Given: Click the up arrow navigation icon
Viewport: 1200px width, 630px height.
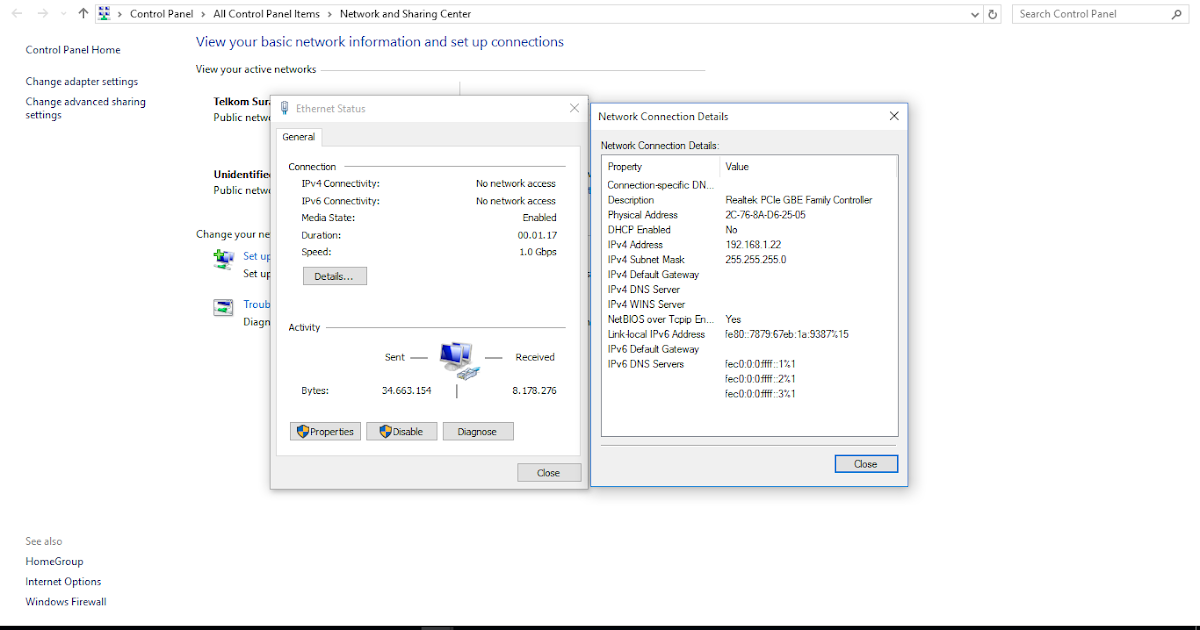Looking at the screenshot, I should 83,13.
